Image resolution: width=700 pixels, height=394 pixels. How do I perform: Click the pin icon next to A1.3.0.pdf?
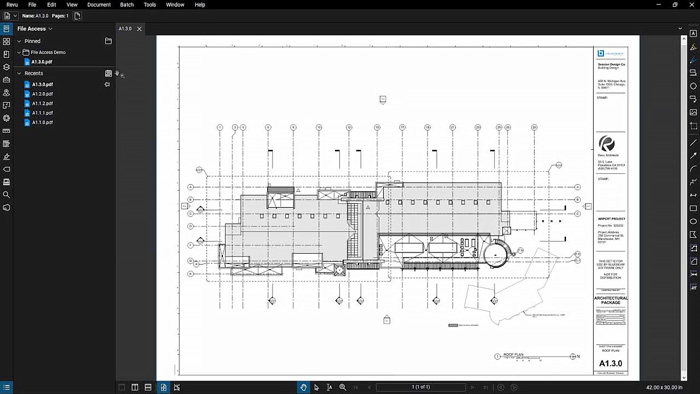click(x=107, y=84)
